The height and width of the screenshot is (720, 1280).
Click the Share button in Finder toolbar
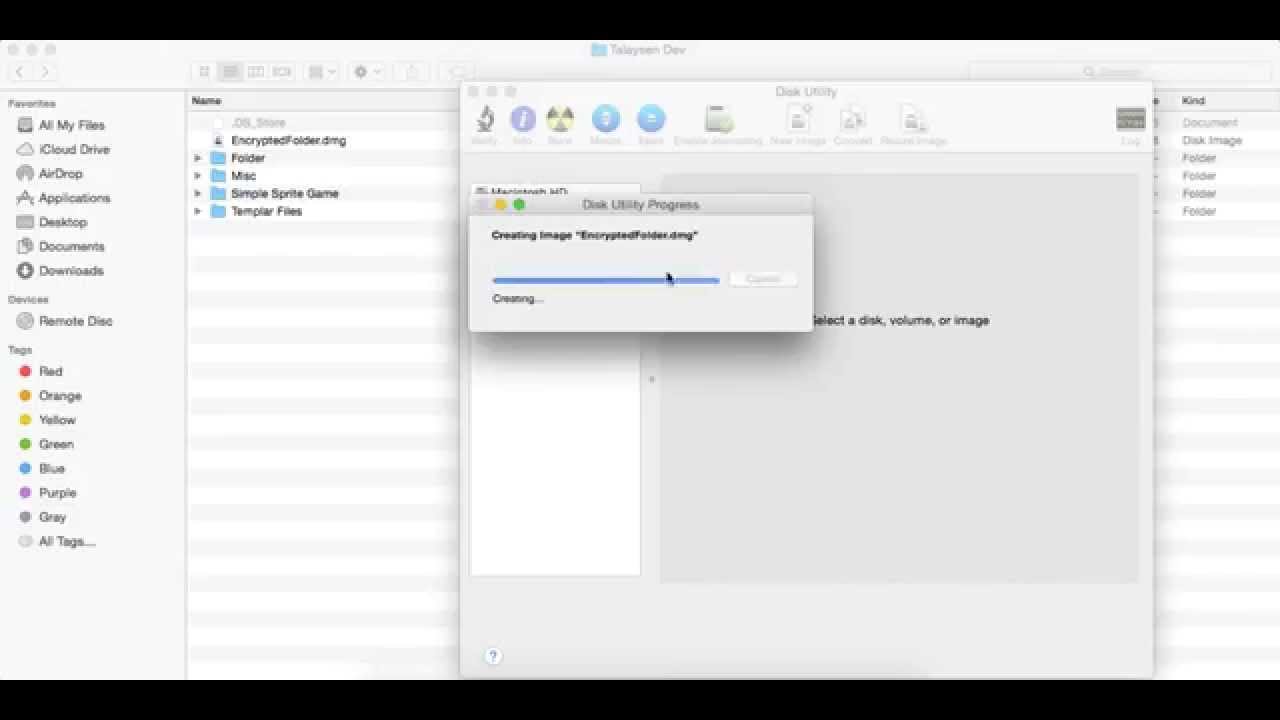[x=411, y=72]
